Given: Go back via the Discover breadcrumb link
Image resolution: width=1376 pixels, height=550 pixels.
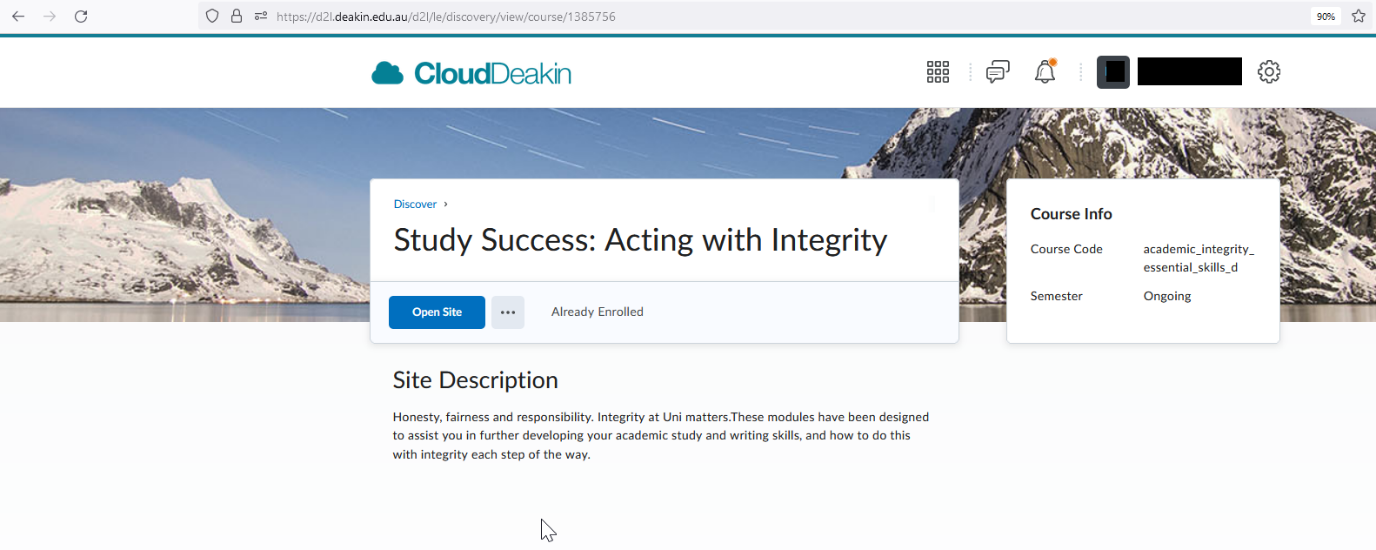Looking at the screenshot, I should point(415,204).
